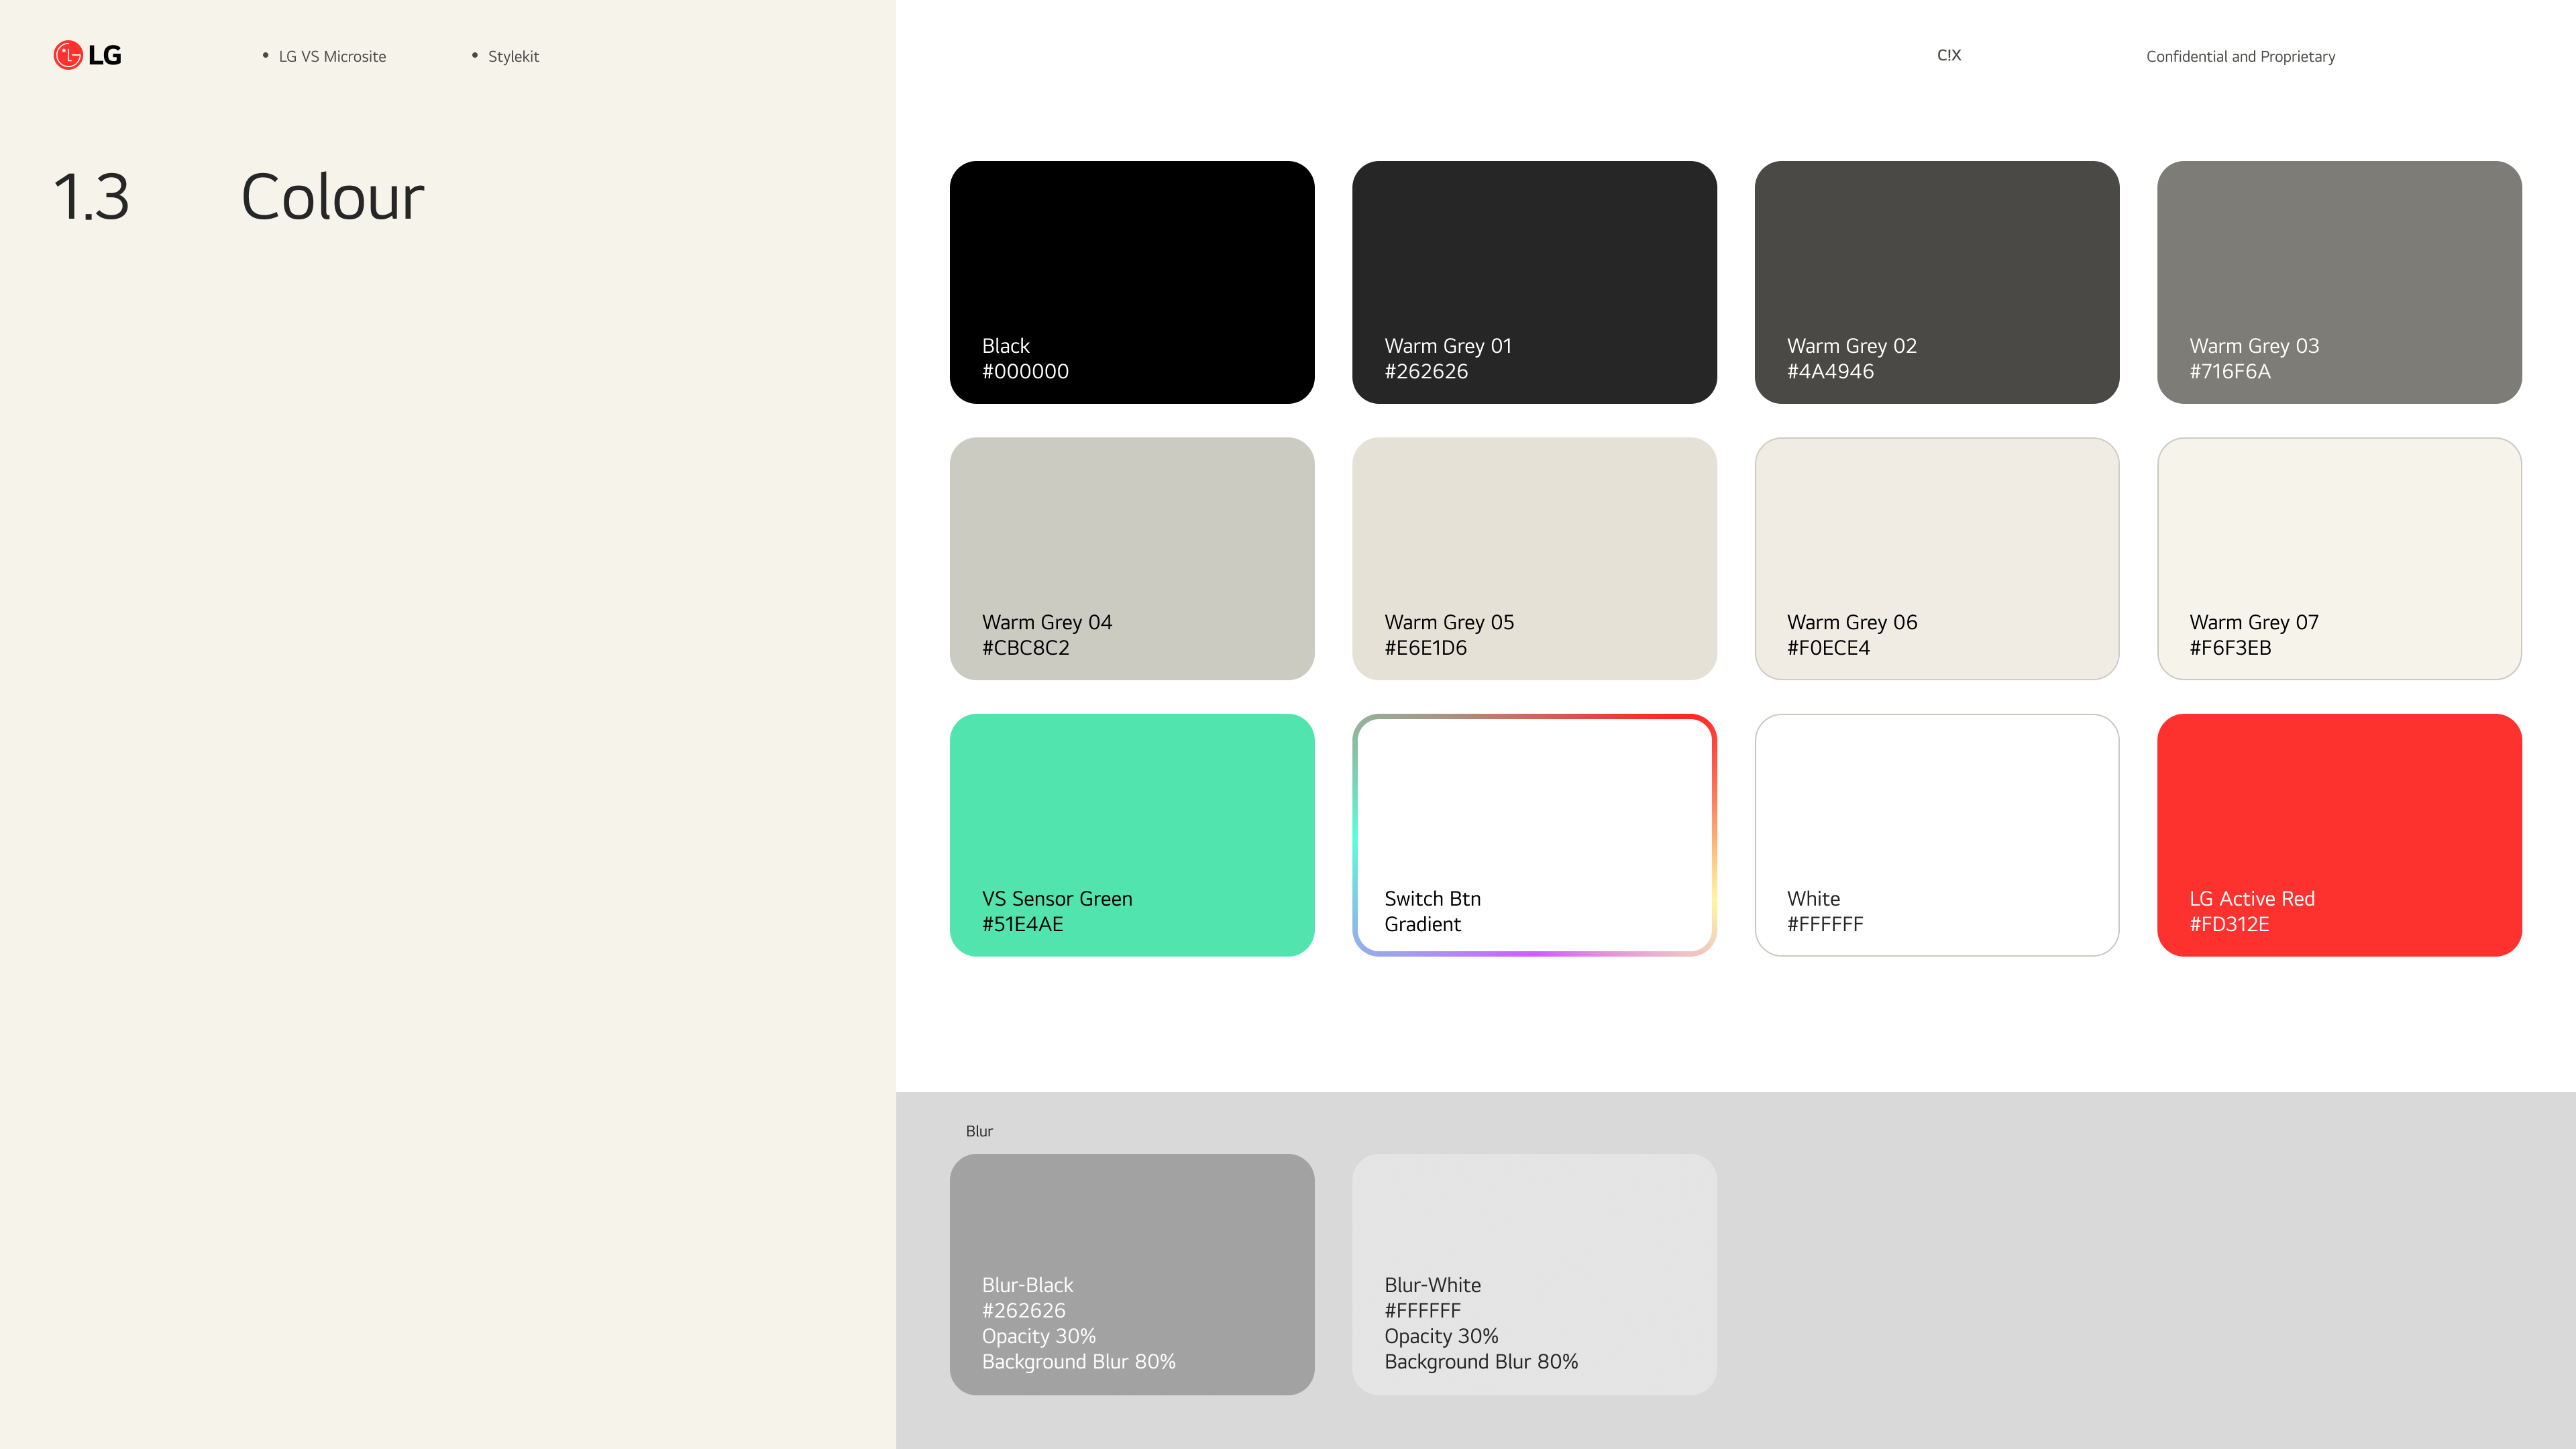The image size is (2576, 1449).
Task: Click the Confidential and Proprietary text
Action: (2240, 57)
